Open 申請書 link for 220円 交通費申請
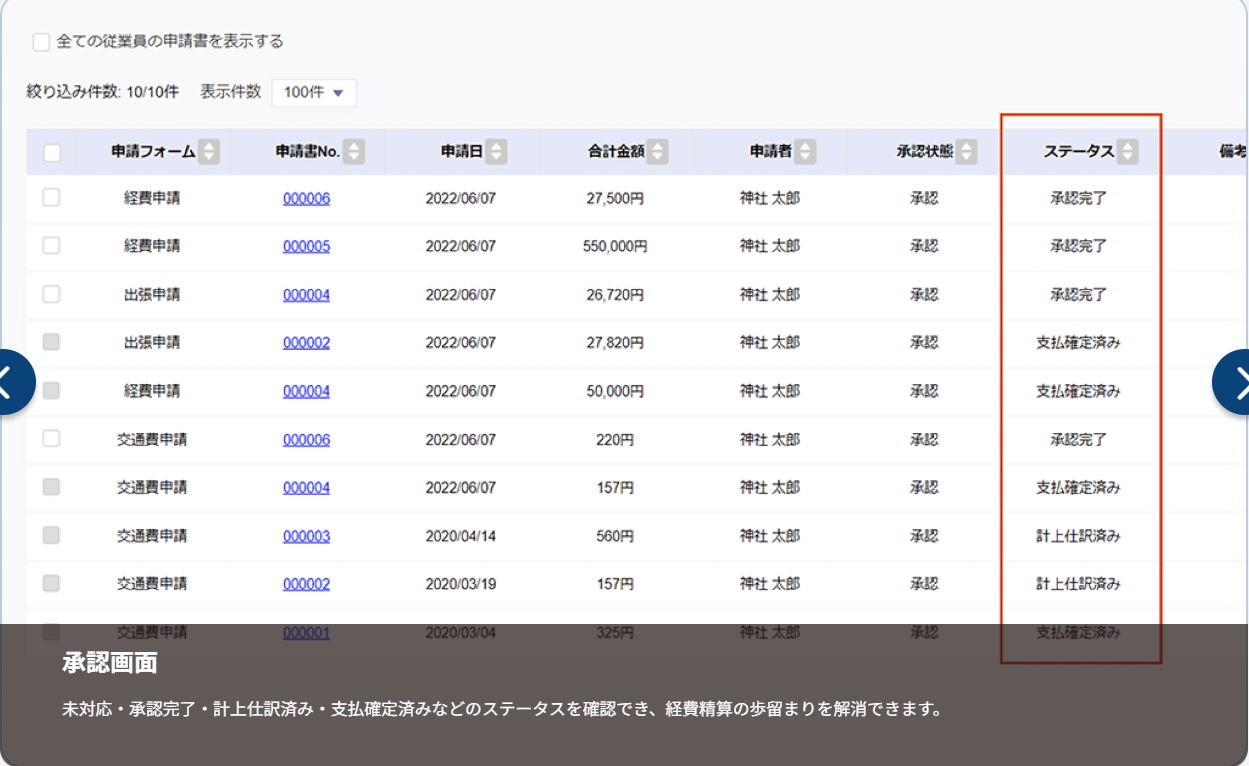The width and height of the screenshot is (1249, 766). [306, 440]
